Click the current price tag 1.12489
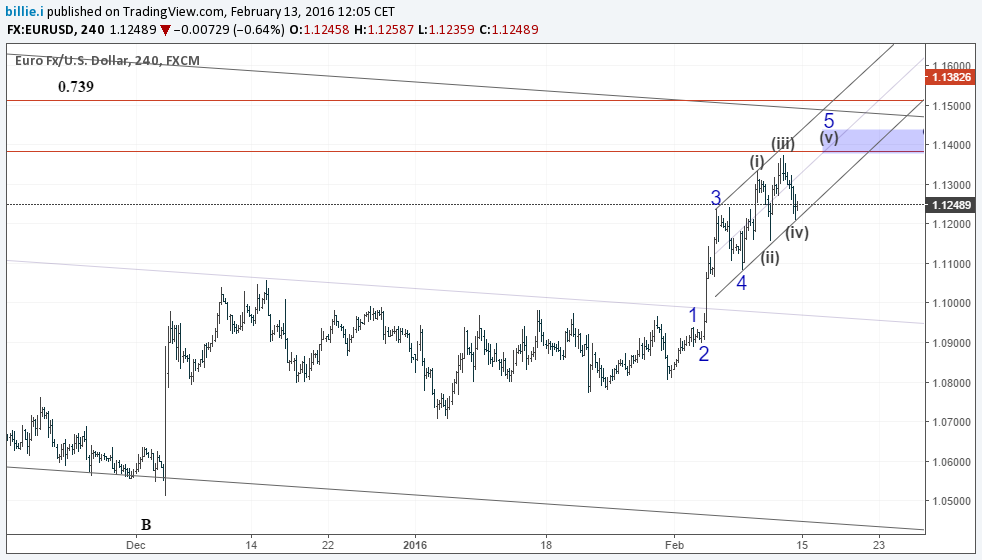This screenshot has height=560, width=982. [951, 205]
